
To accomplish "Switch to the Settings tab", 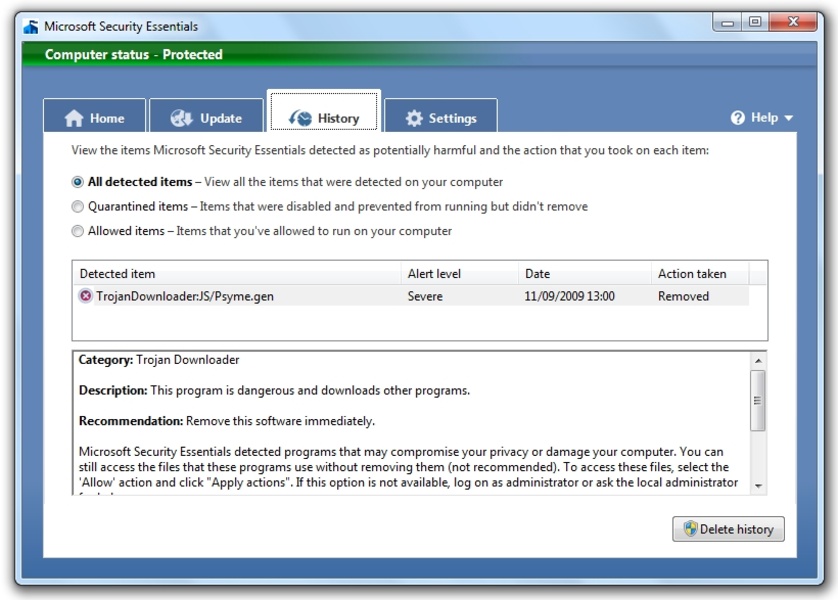I will pyautogui.click(x=440, y=118).
